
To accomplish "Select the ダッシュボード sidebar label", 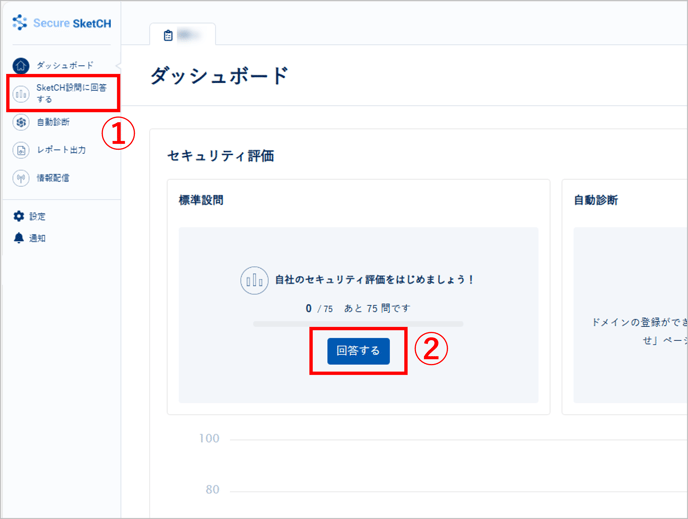I will pyautogui.click(x=65, y=66).
